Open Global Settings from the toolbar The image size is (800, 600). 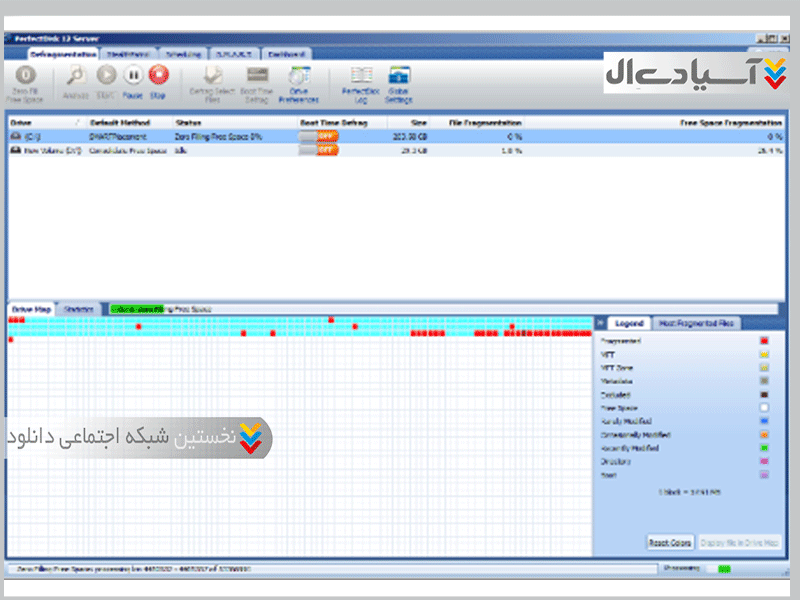[399, 77]
